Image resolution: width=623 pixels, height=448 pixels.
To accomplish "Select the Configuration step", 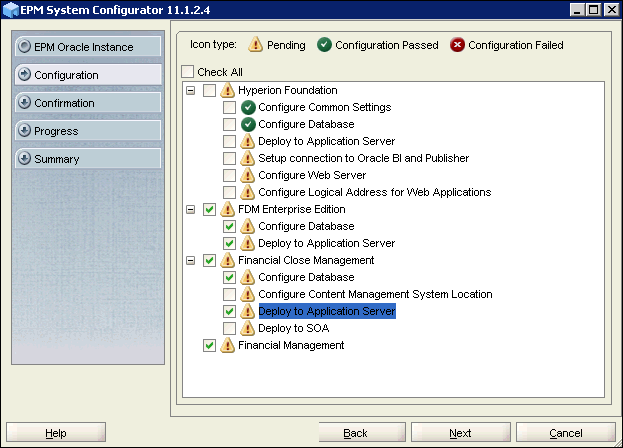I will click(x=88, y=75).
